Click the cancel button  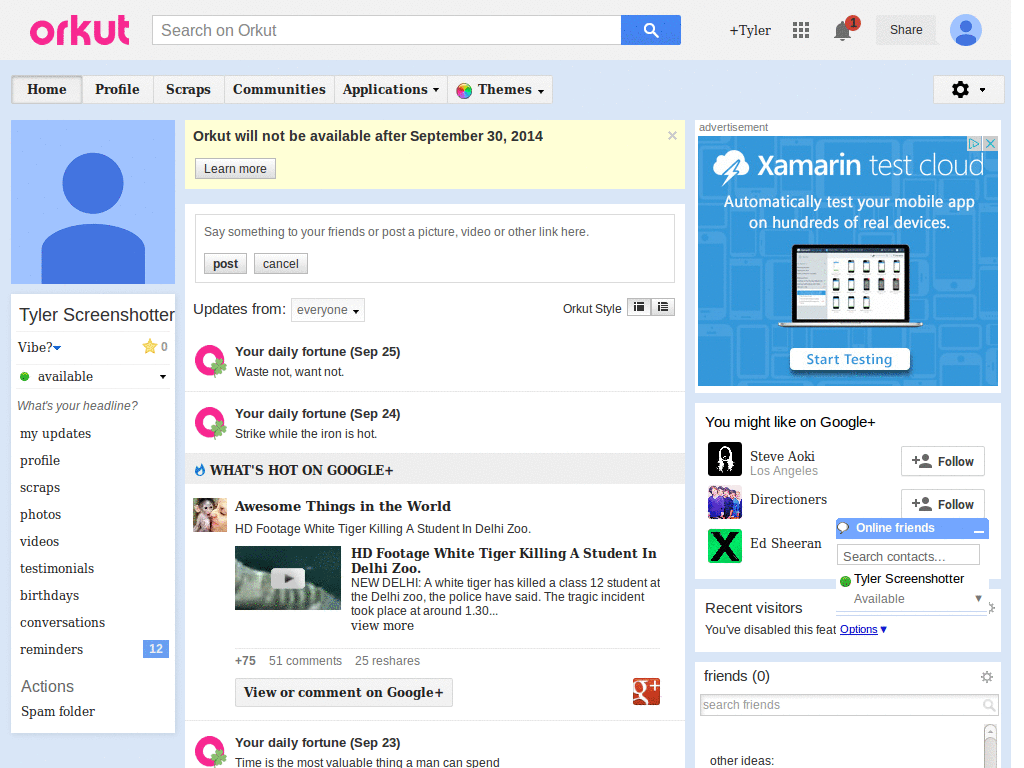281,264
